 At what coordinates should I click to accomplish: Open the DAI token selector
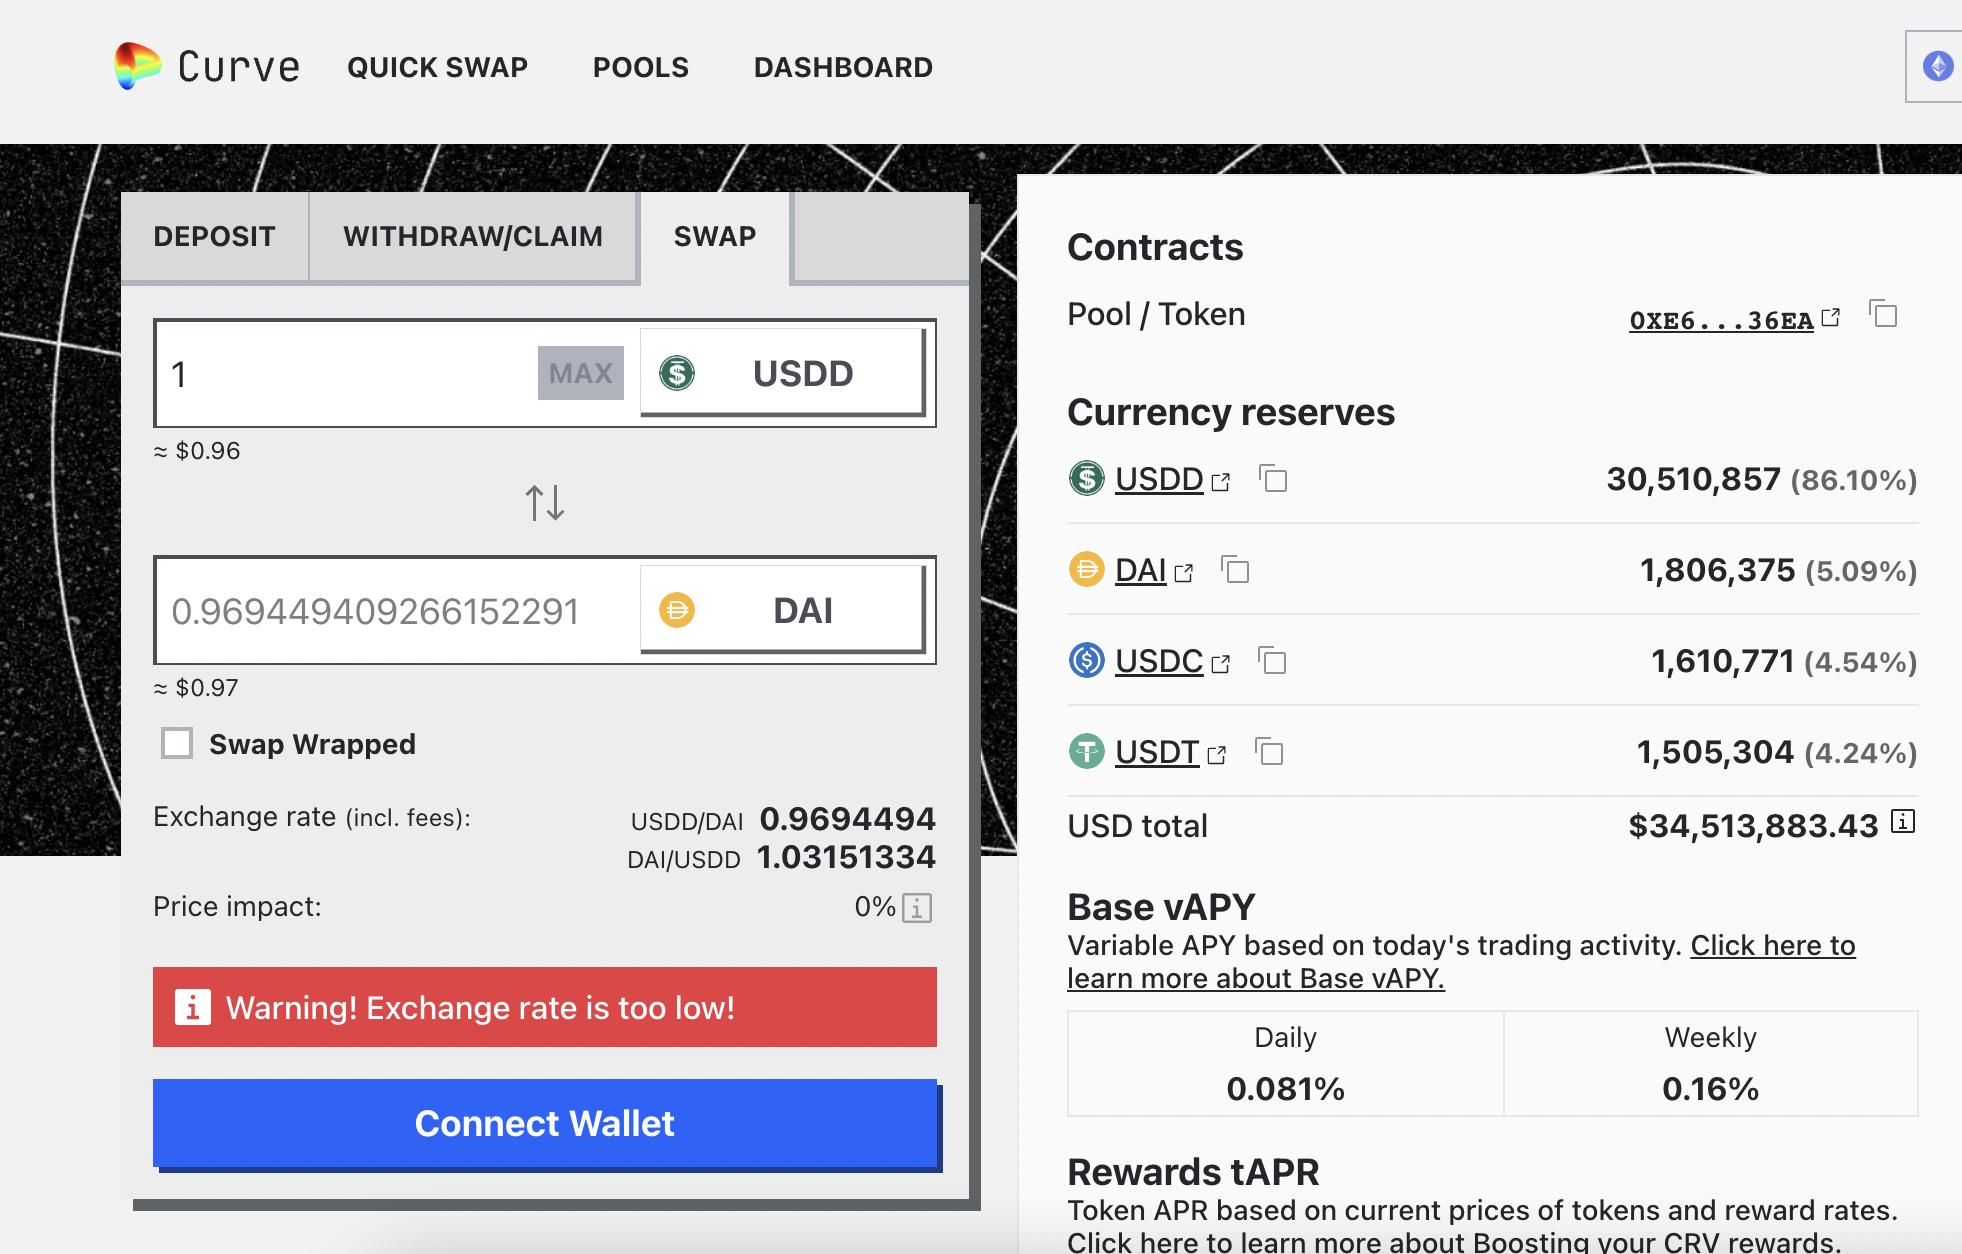[x=782, y=610]
